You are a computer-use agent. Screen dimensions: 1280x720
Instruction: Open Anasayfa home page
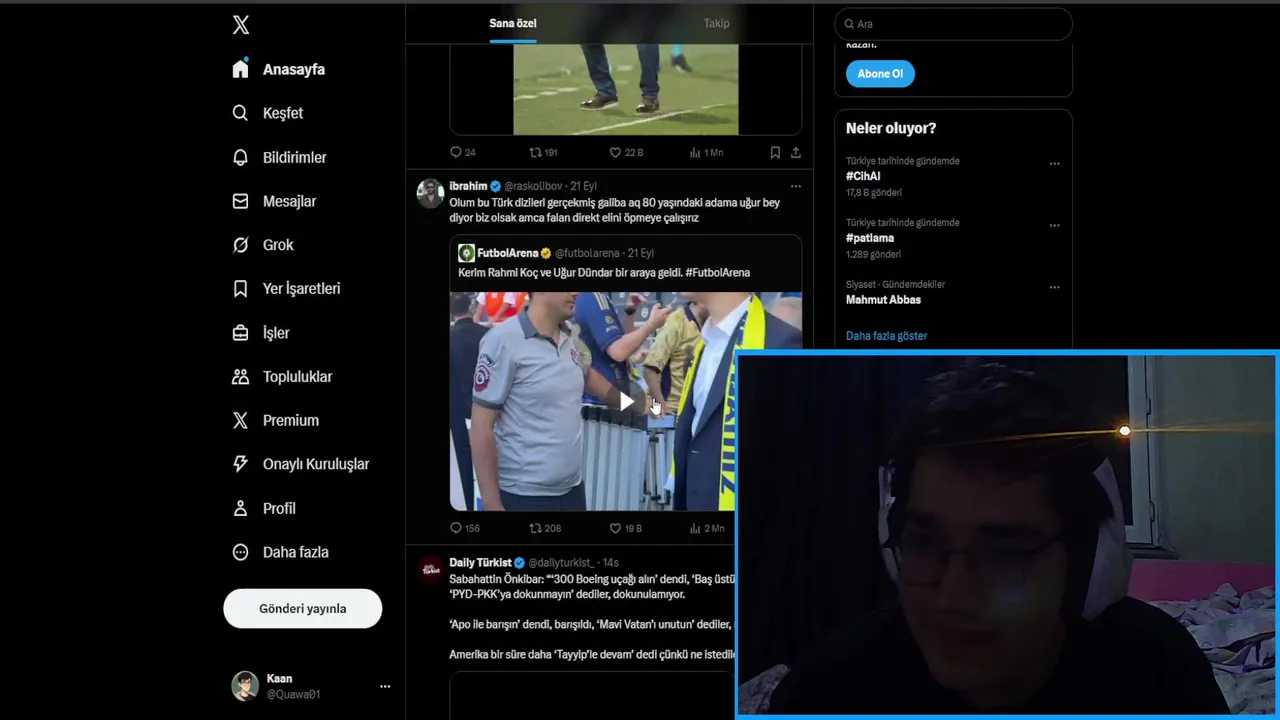click(279, 69)
